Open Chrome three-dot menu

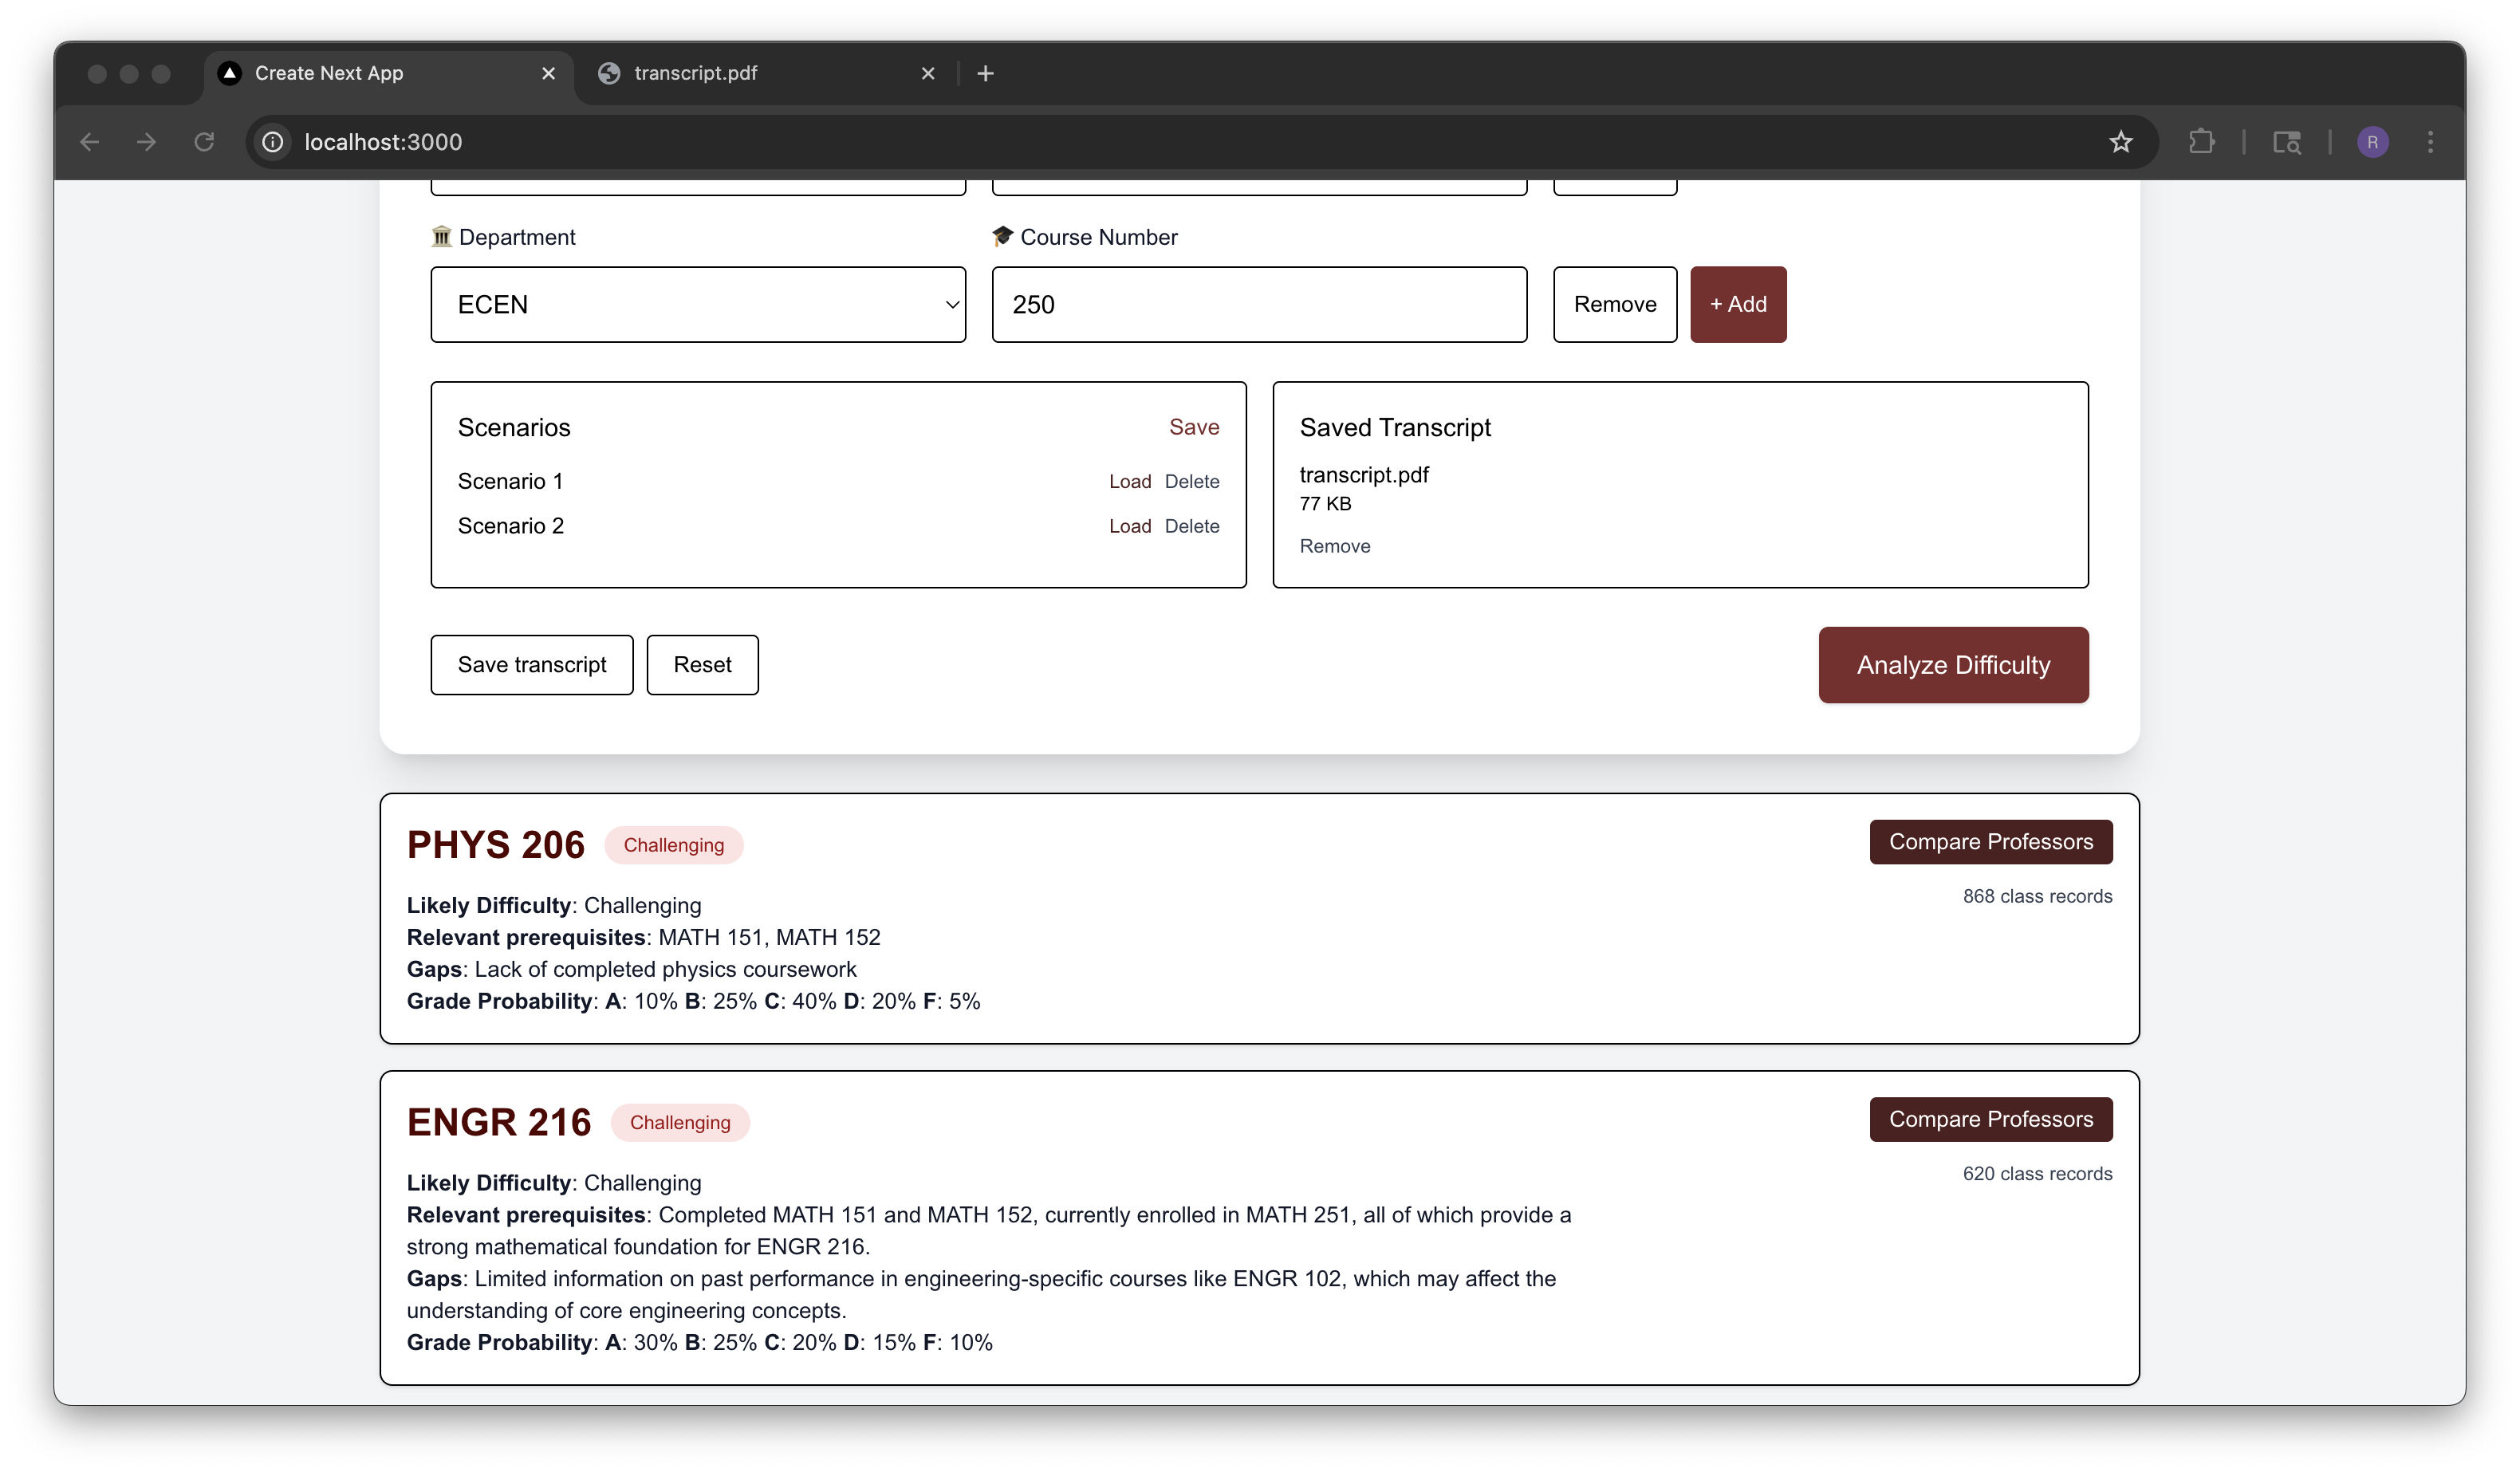[2430, 142]
